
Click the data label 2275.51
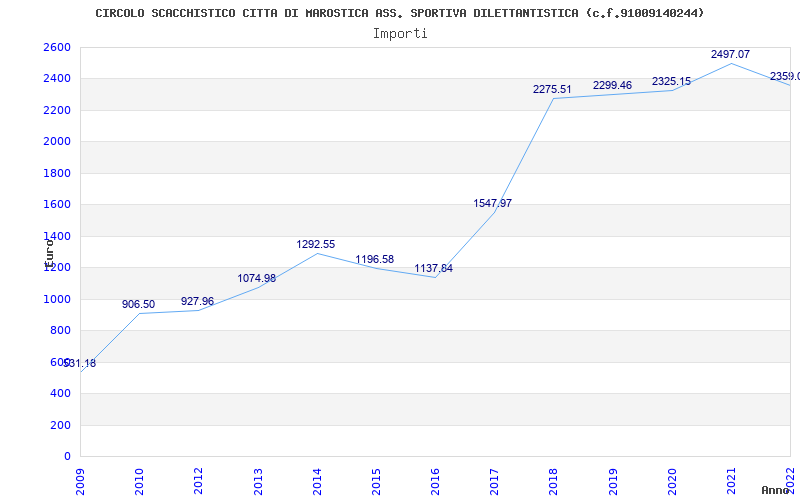(x=553, y=89)
